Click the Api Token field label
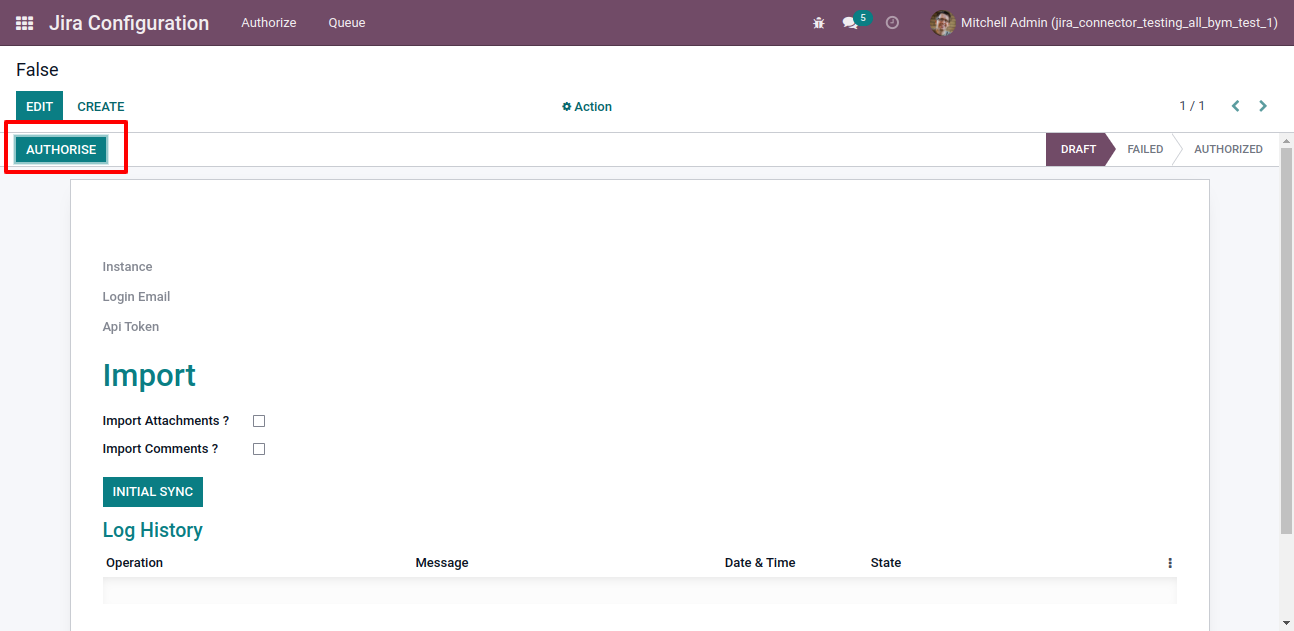 click(131, 327)
